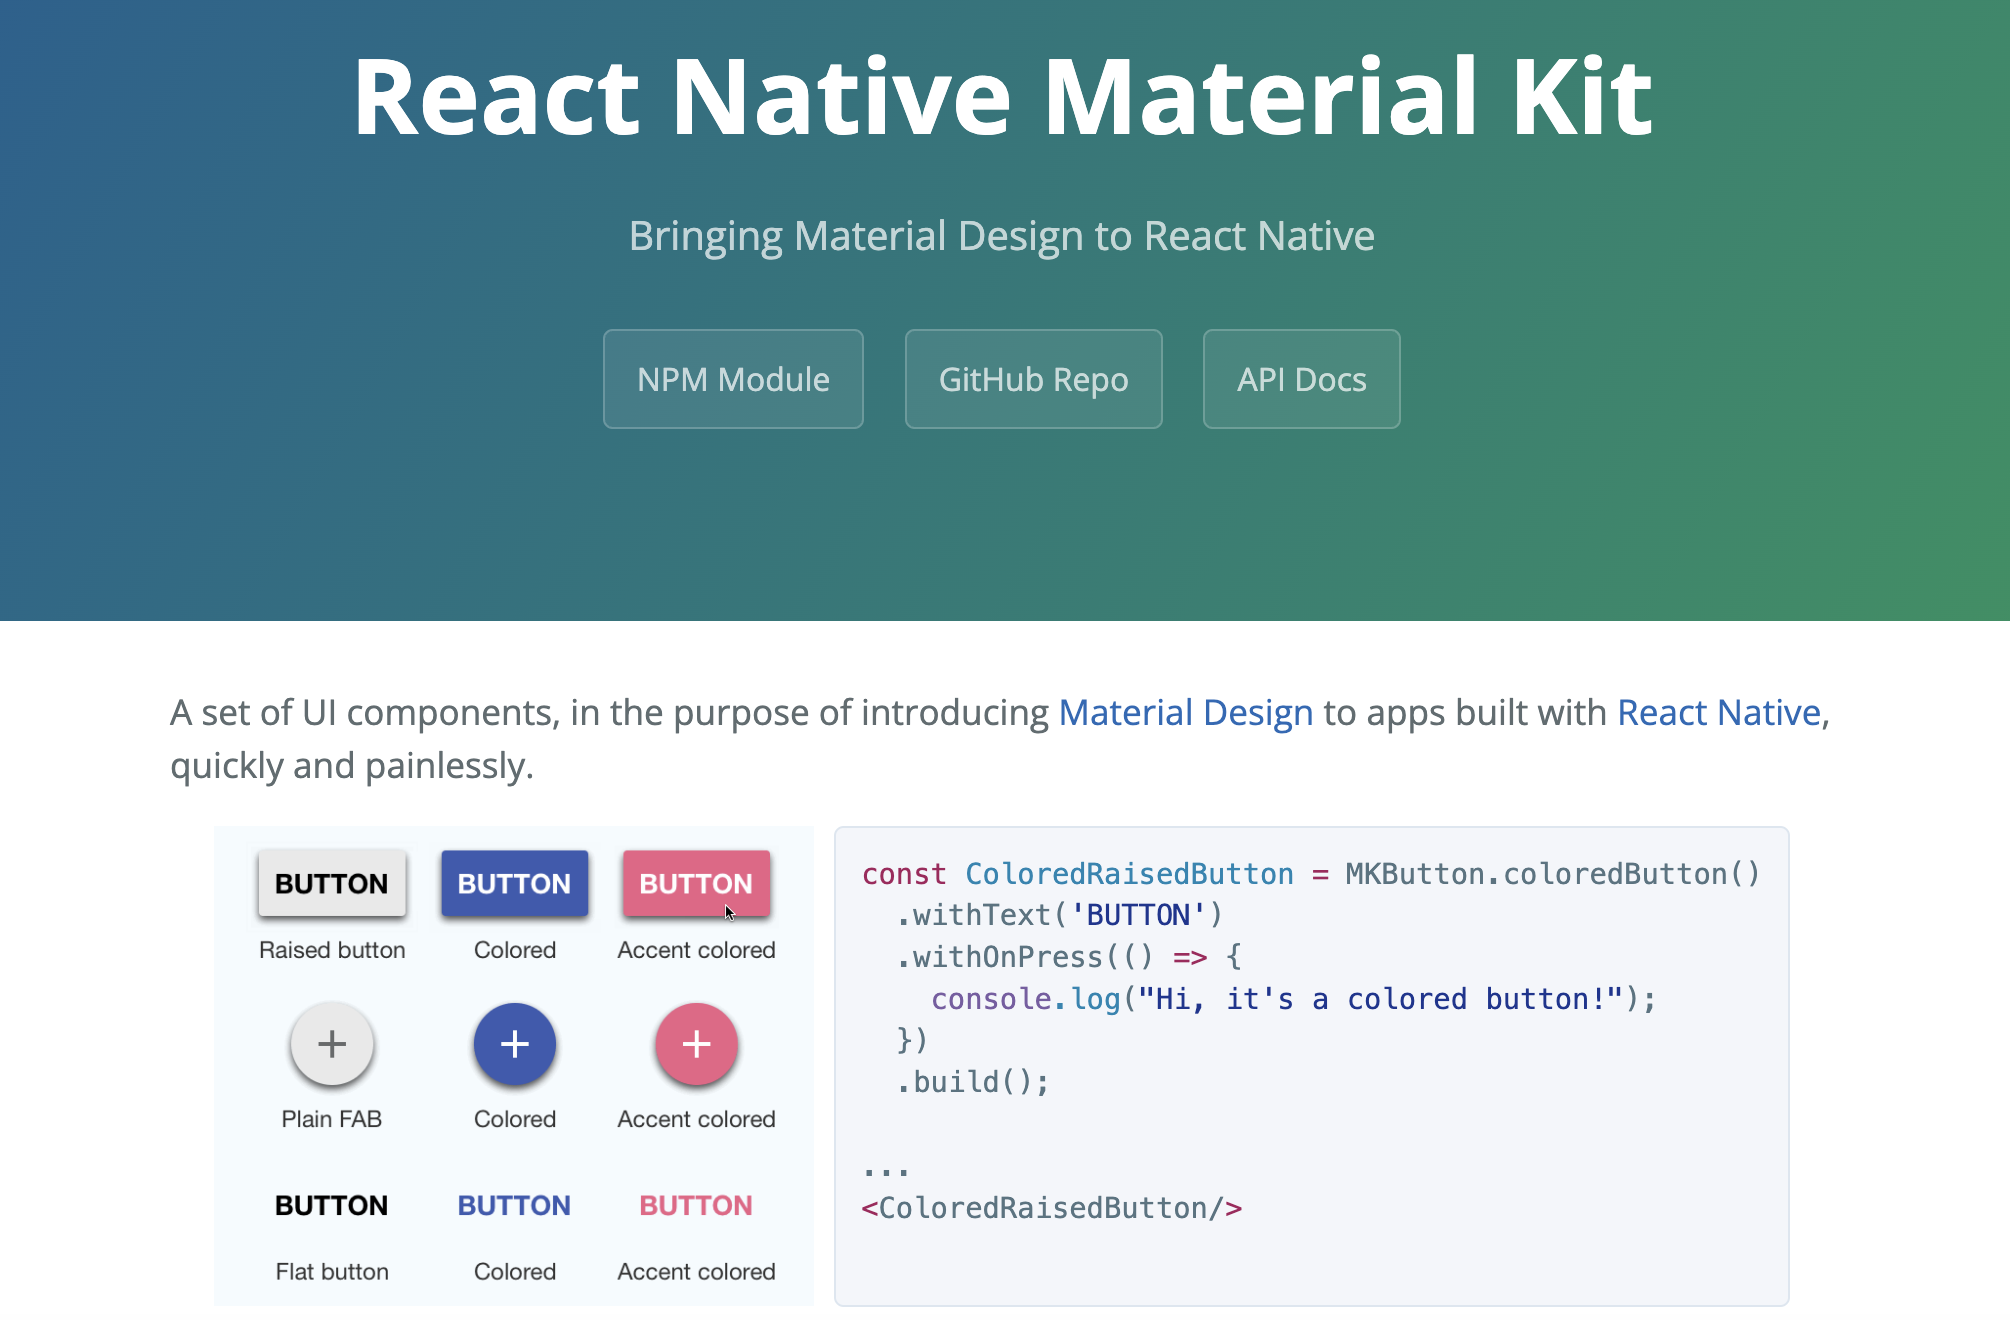This screenshot has height=1320, width=2010.
Task: Click the gray Raised button demo
Action: click(331, 883)
